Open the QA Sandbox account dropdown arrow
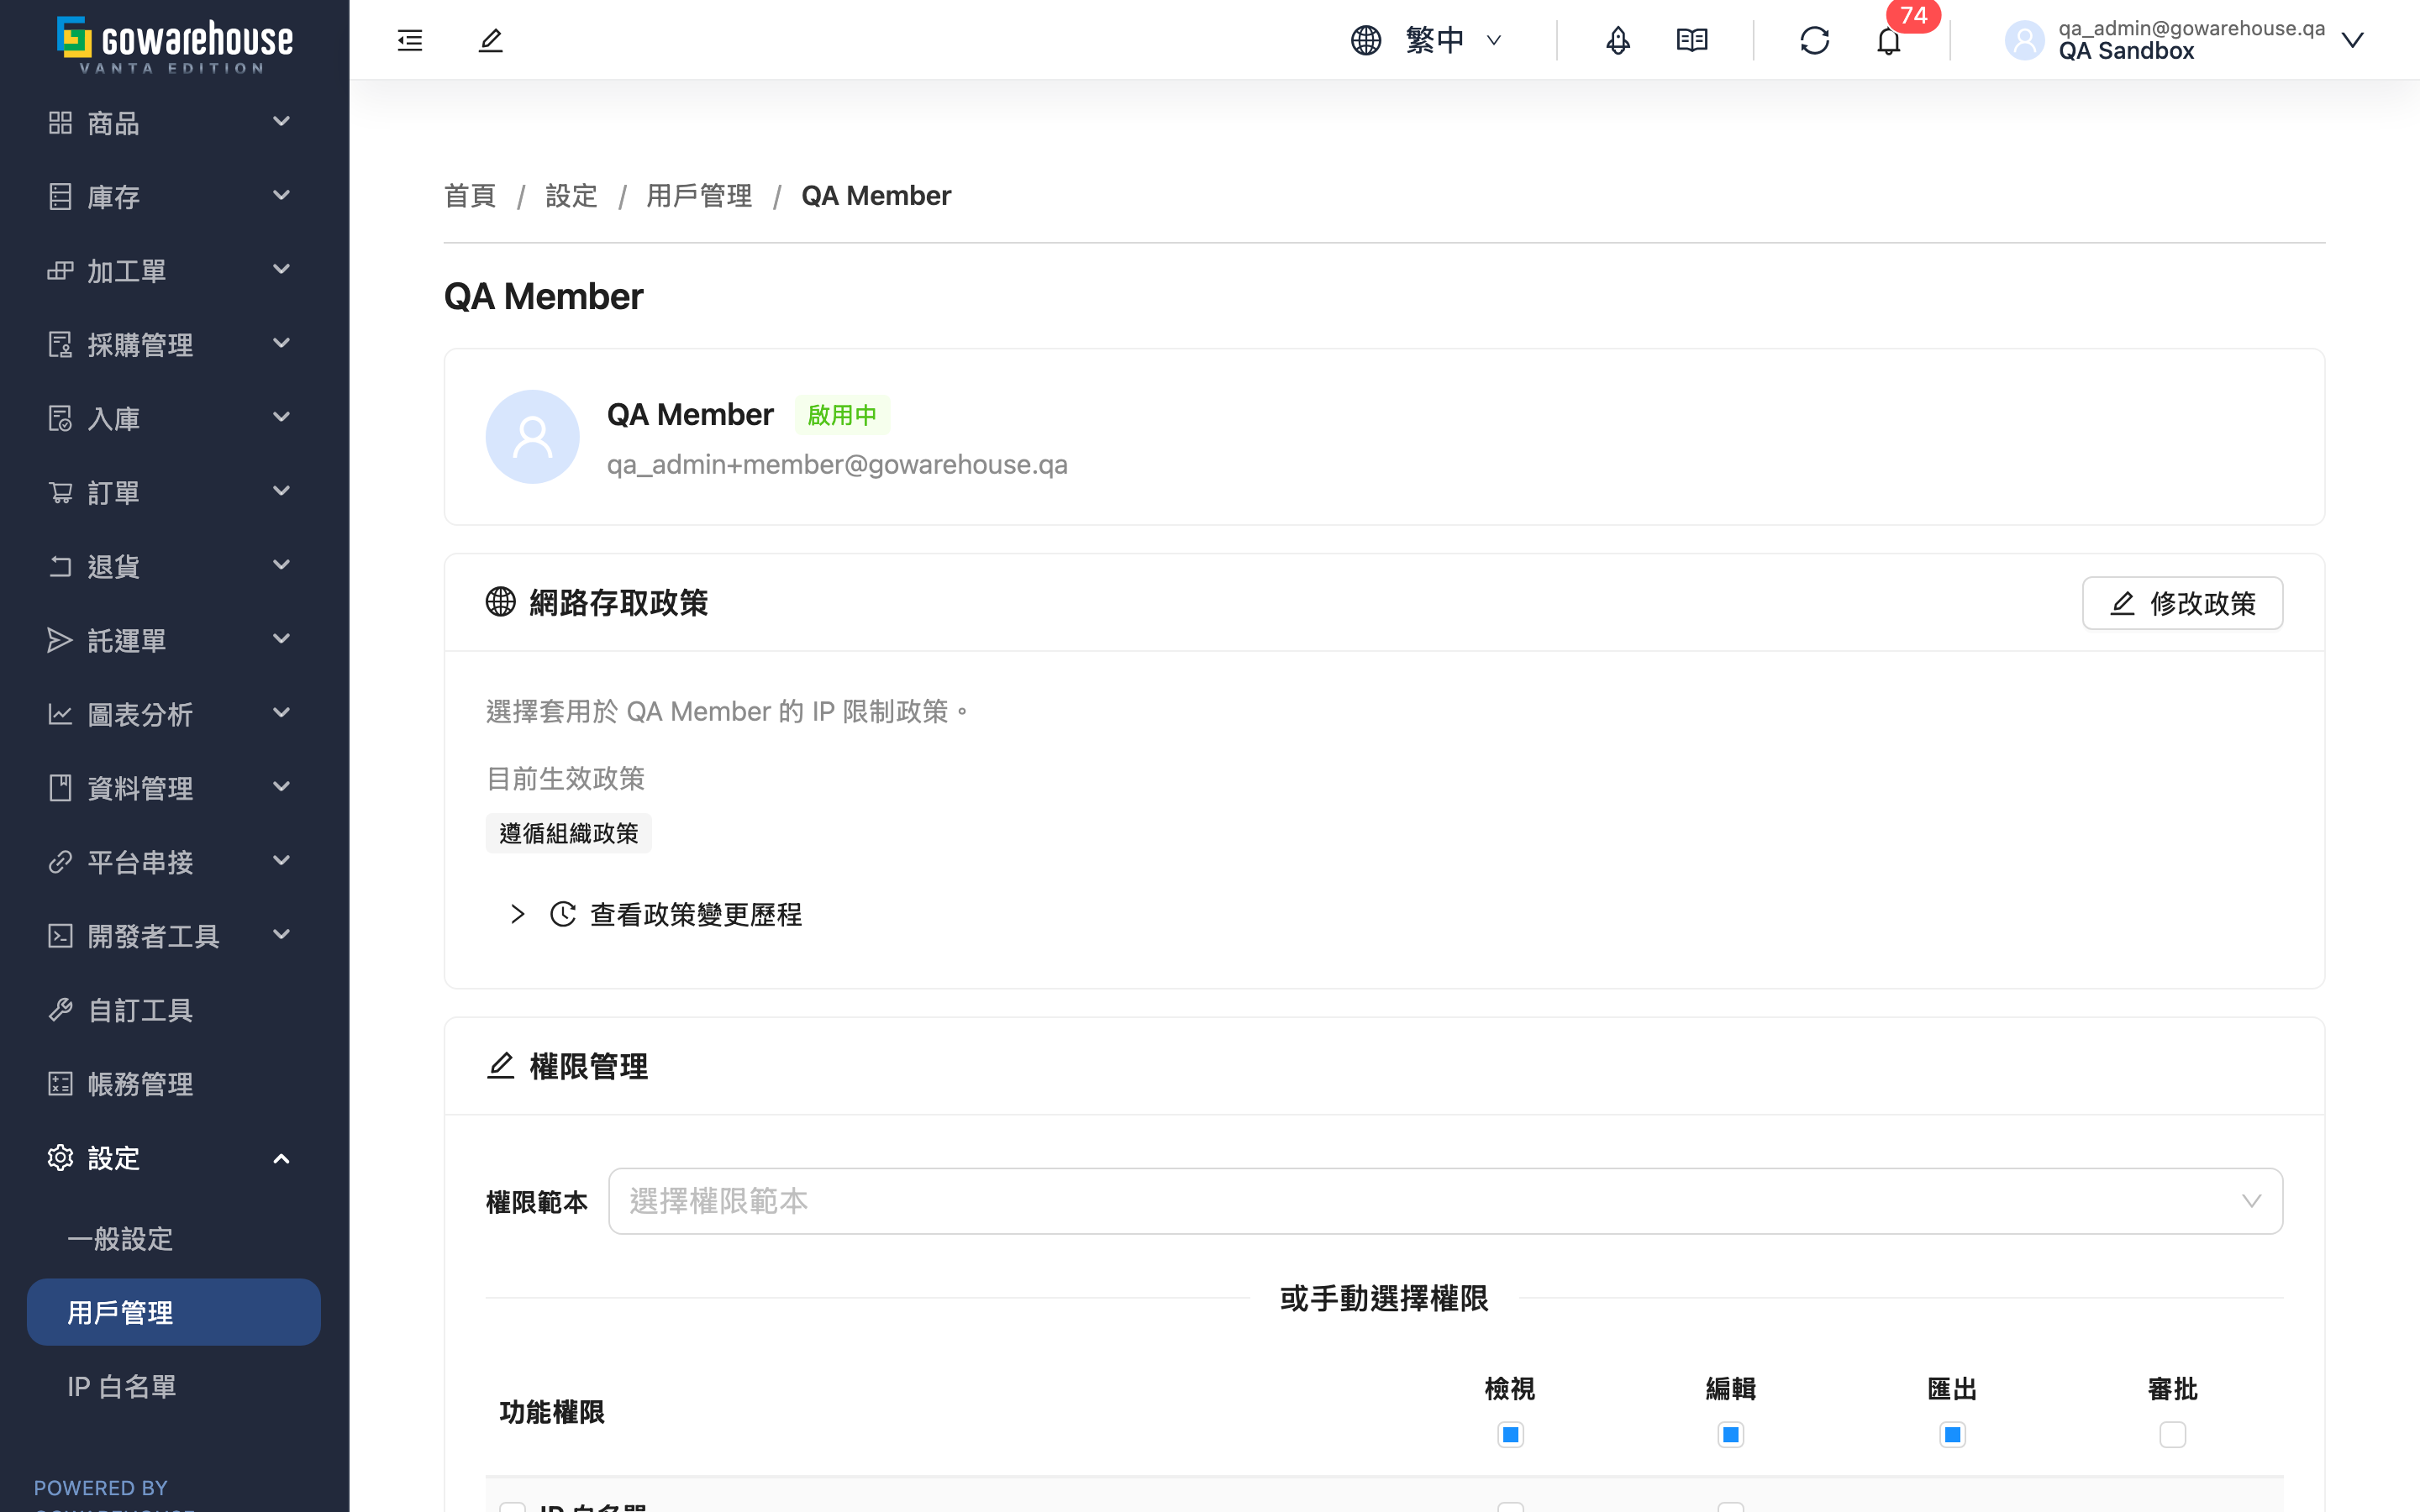 click(2353, 40)
